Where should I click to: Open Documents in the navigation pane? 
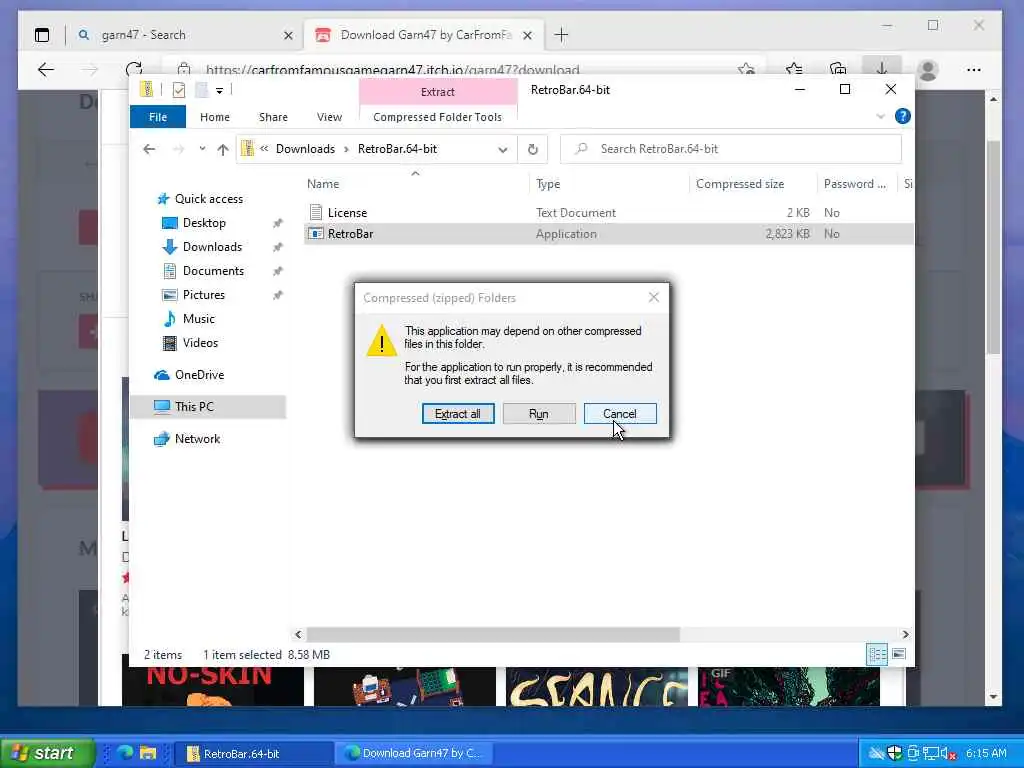[213, 271]
